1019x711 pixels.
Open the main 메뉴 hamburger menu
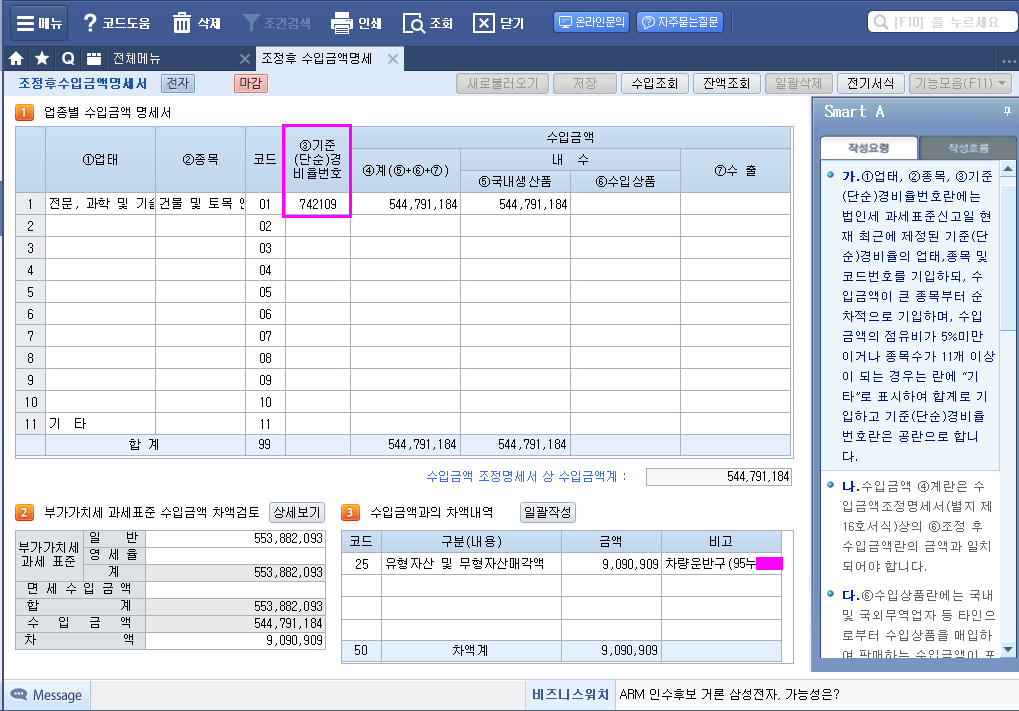click(x=38, y=23)
